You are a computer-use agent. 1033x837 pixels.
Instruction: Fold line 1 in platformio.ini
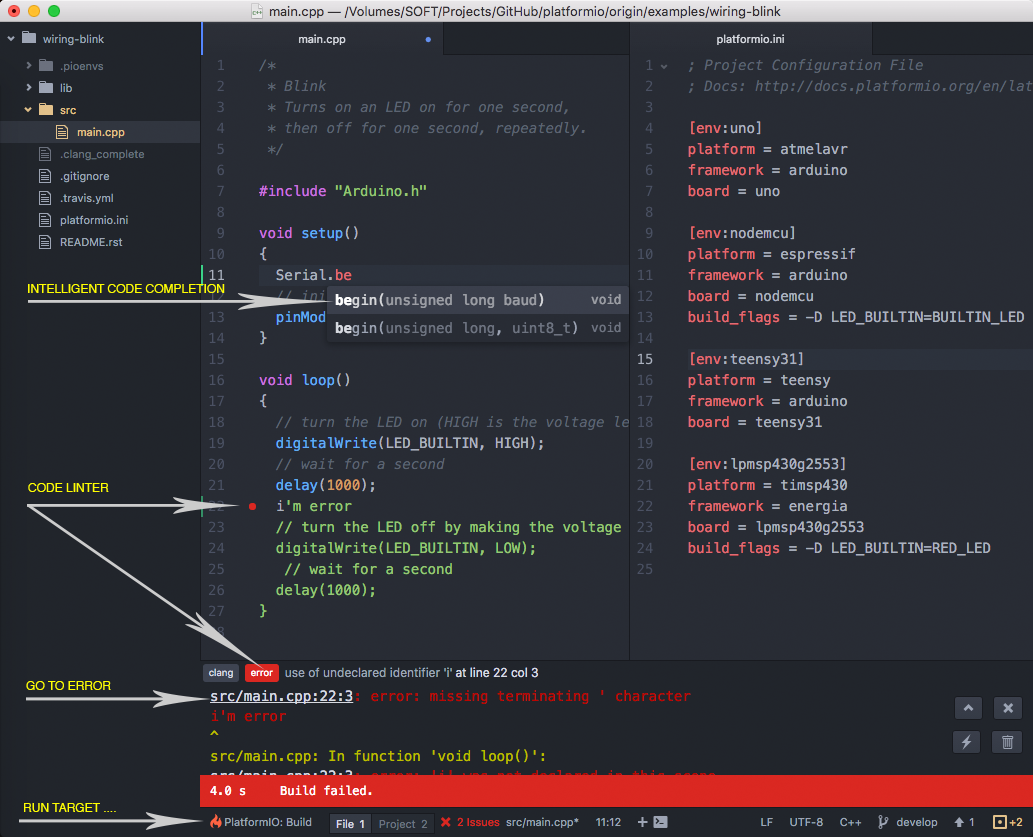pos(664,67)
